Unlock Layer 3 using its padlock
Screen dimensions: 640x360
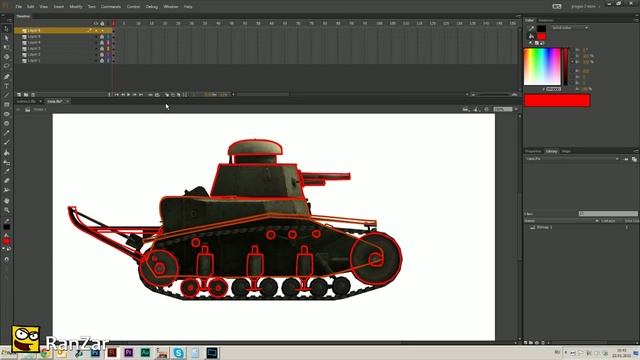pos(102,48)
